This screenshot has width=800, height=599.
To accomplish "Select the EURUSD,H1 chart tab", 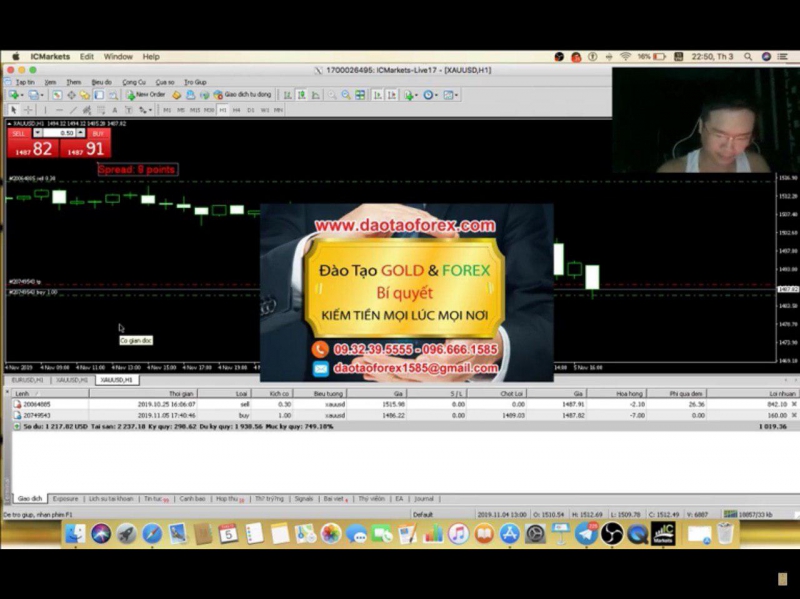I will pos(27,380).
